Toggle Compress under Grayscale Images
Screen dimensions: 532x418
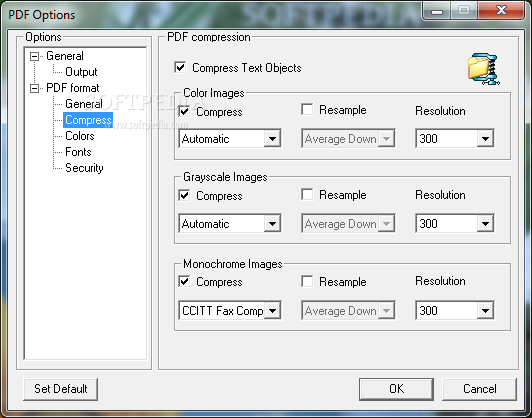point(184,195)
